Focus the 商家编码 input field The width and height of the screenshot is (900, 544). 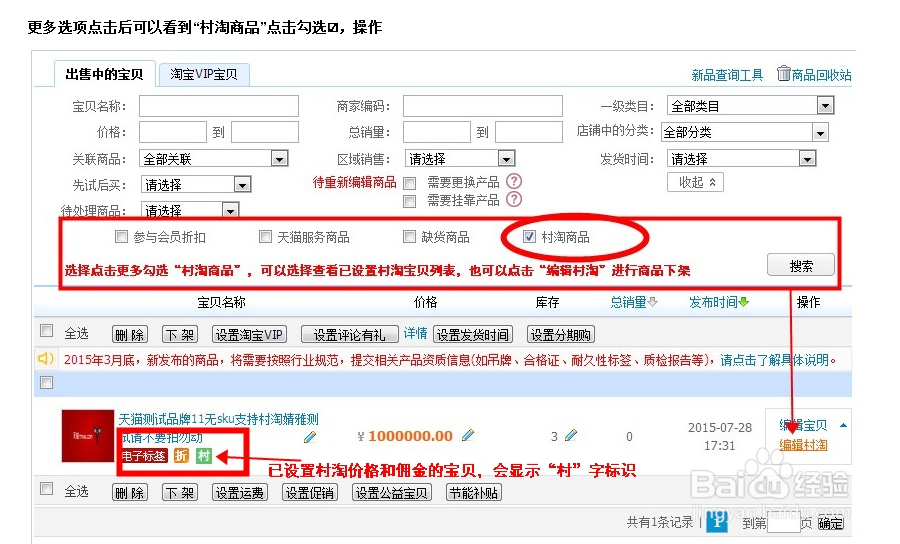(483, 106)
